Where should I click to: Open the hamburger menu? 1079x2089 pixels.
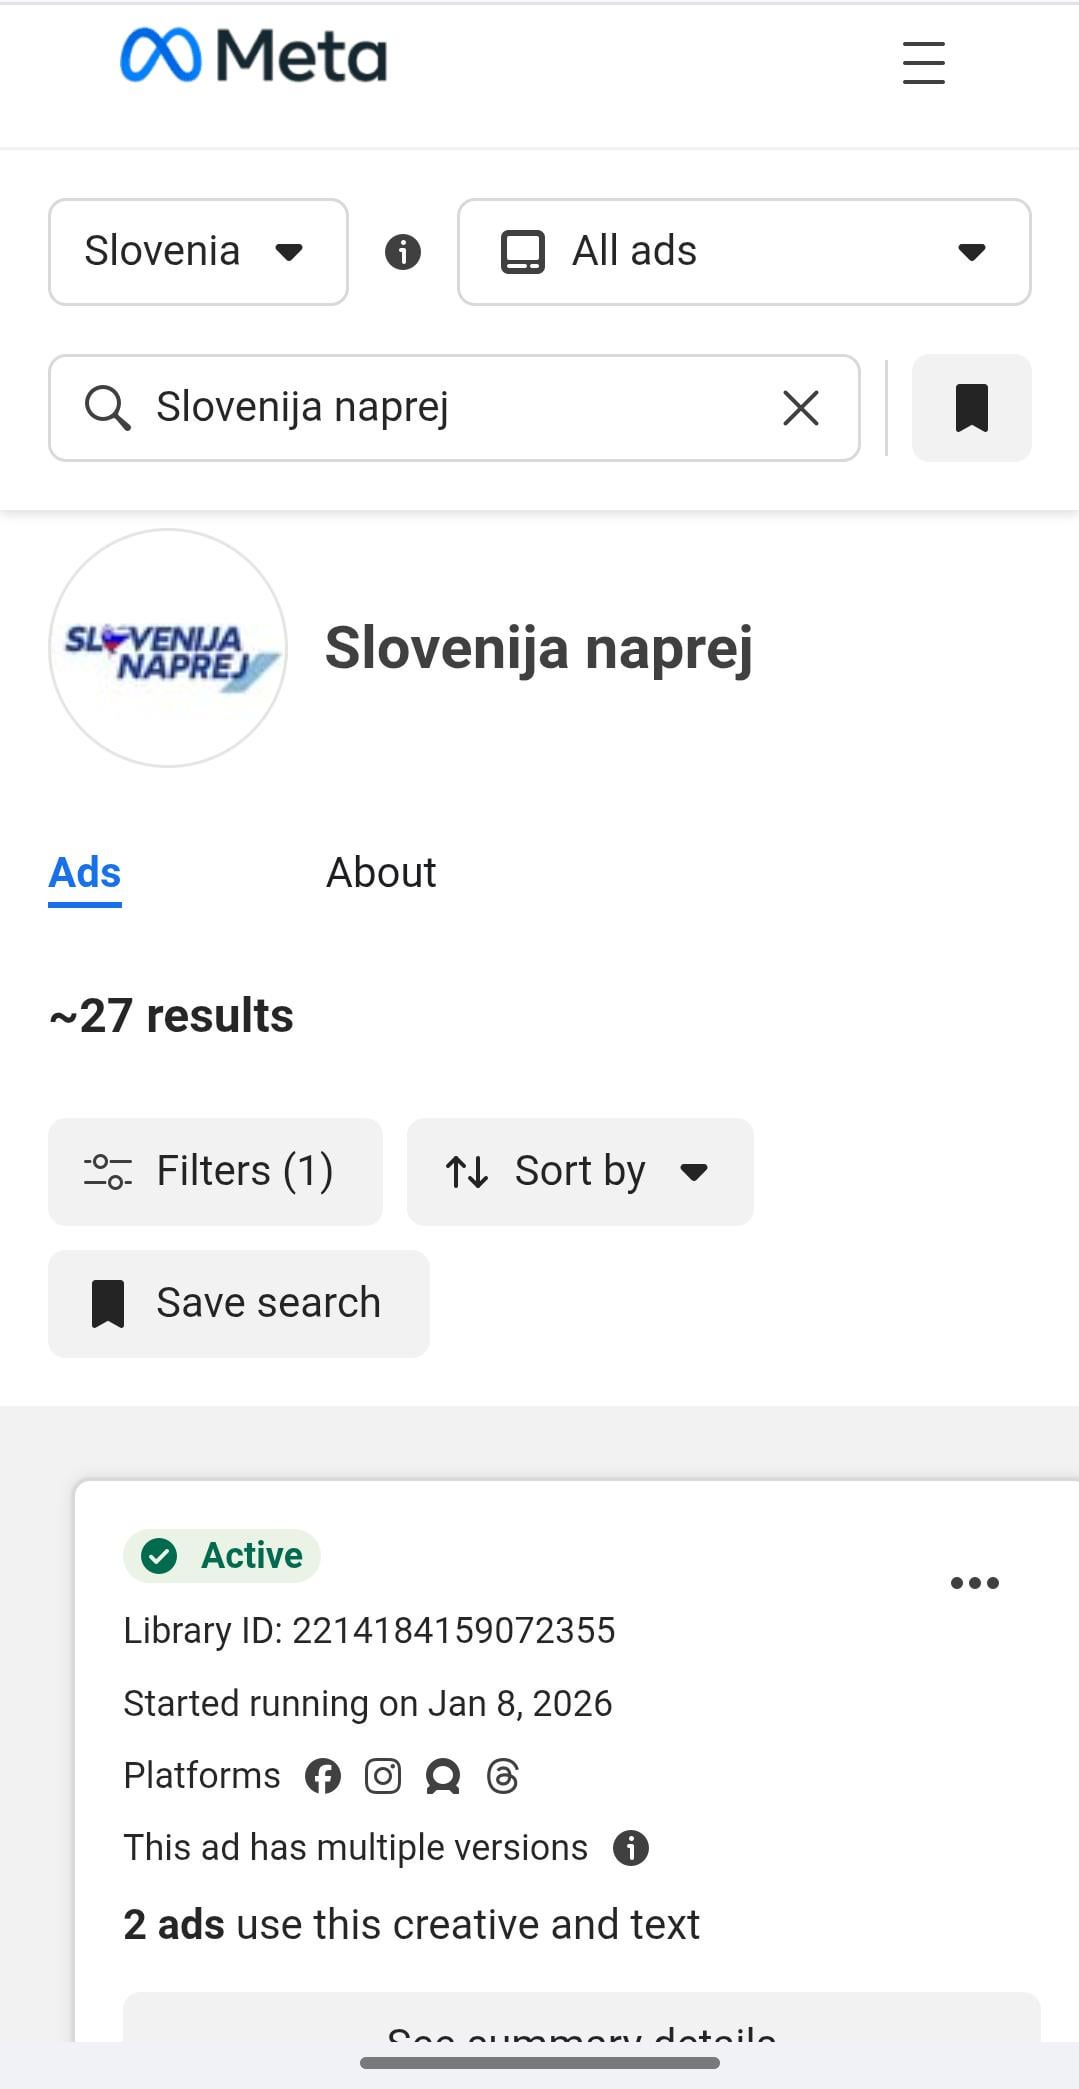tap(923, 62)
